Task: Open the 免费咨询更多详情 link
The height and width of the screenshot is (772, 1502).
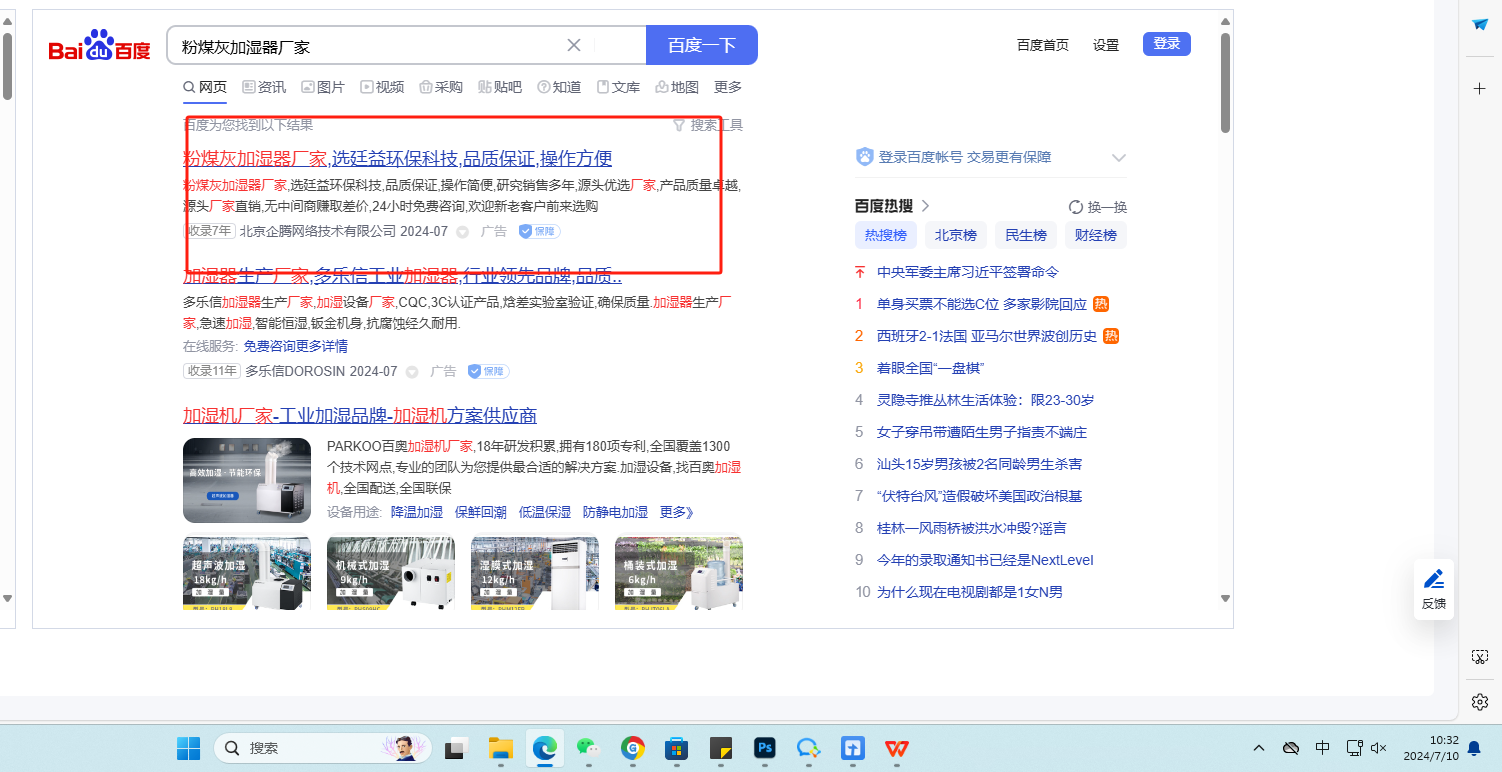Action: click(x=296, y=346)
